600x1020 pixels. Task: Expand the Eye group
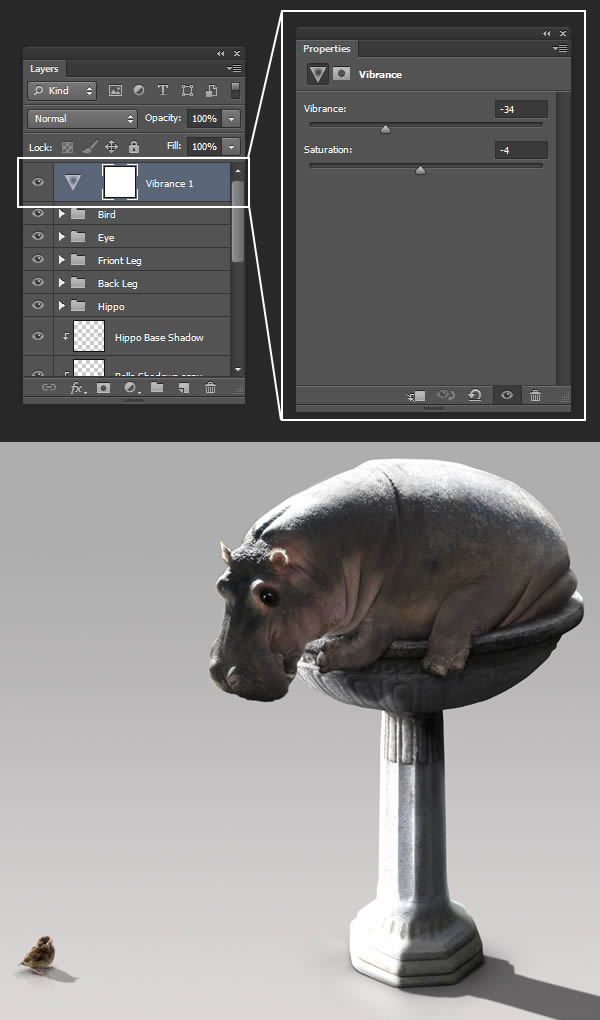click(62, 237)
